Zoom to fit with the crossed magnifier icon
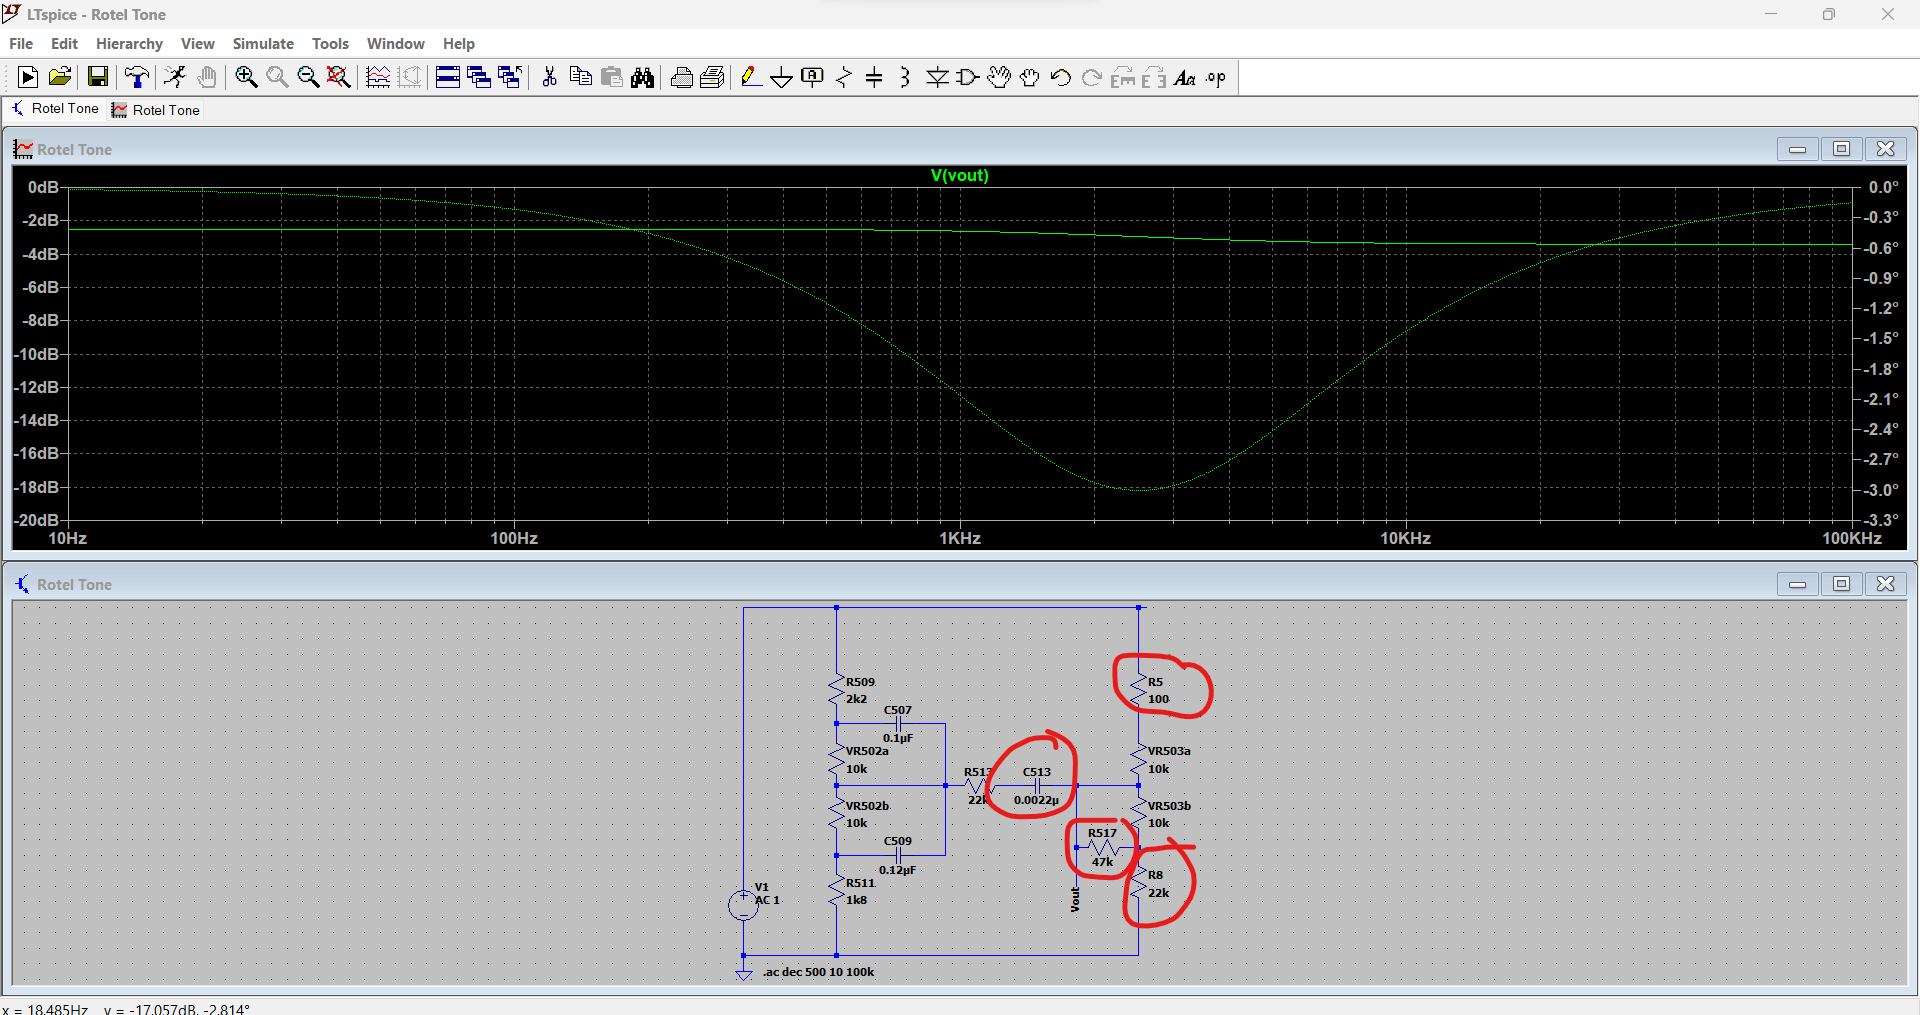 339,77
